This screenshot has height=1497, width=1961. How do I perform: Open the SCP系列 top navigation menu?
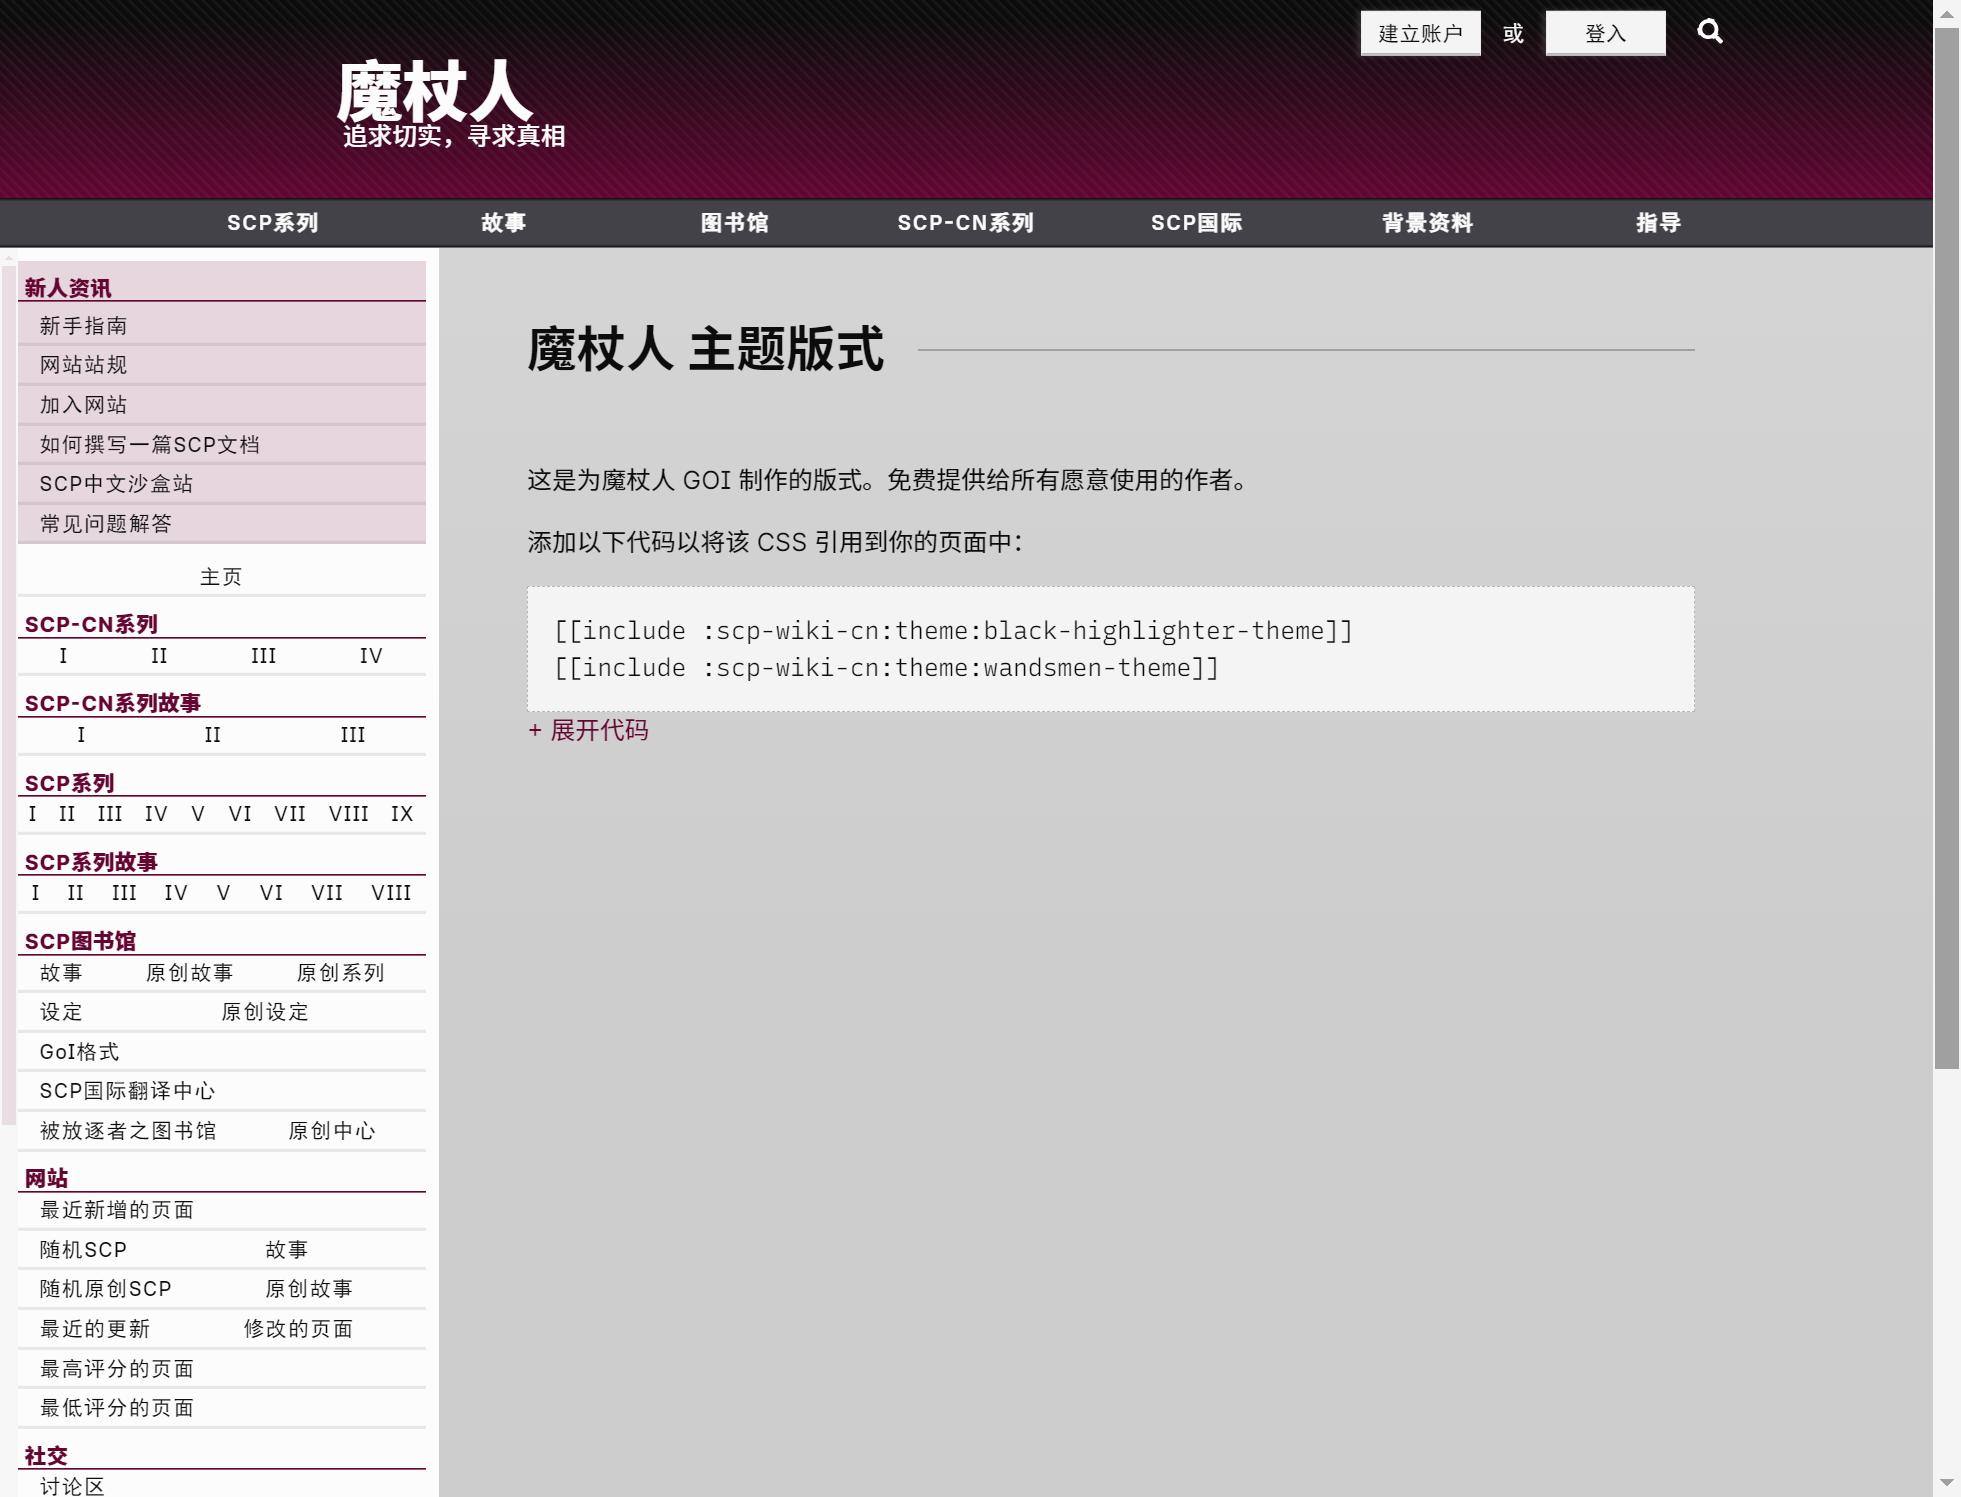(272, 223)
